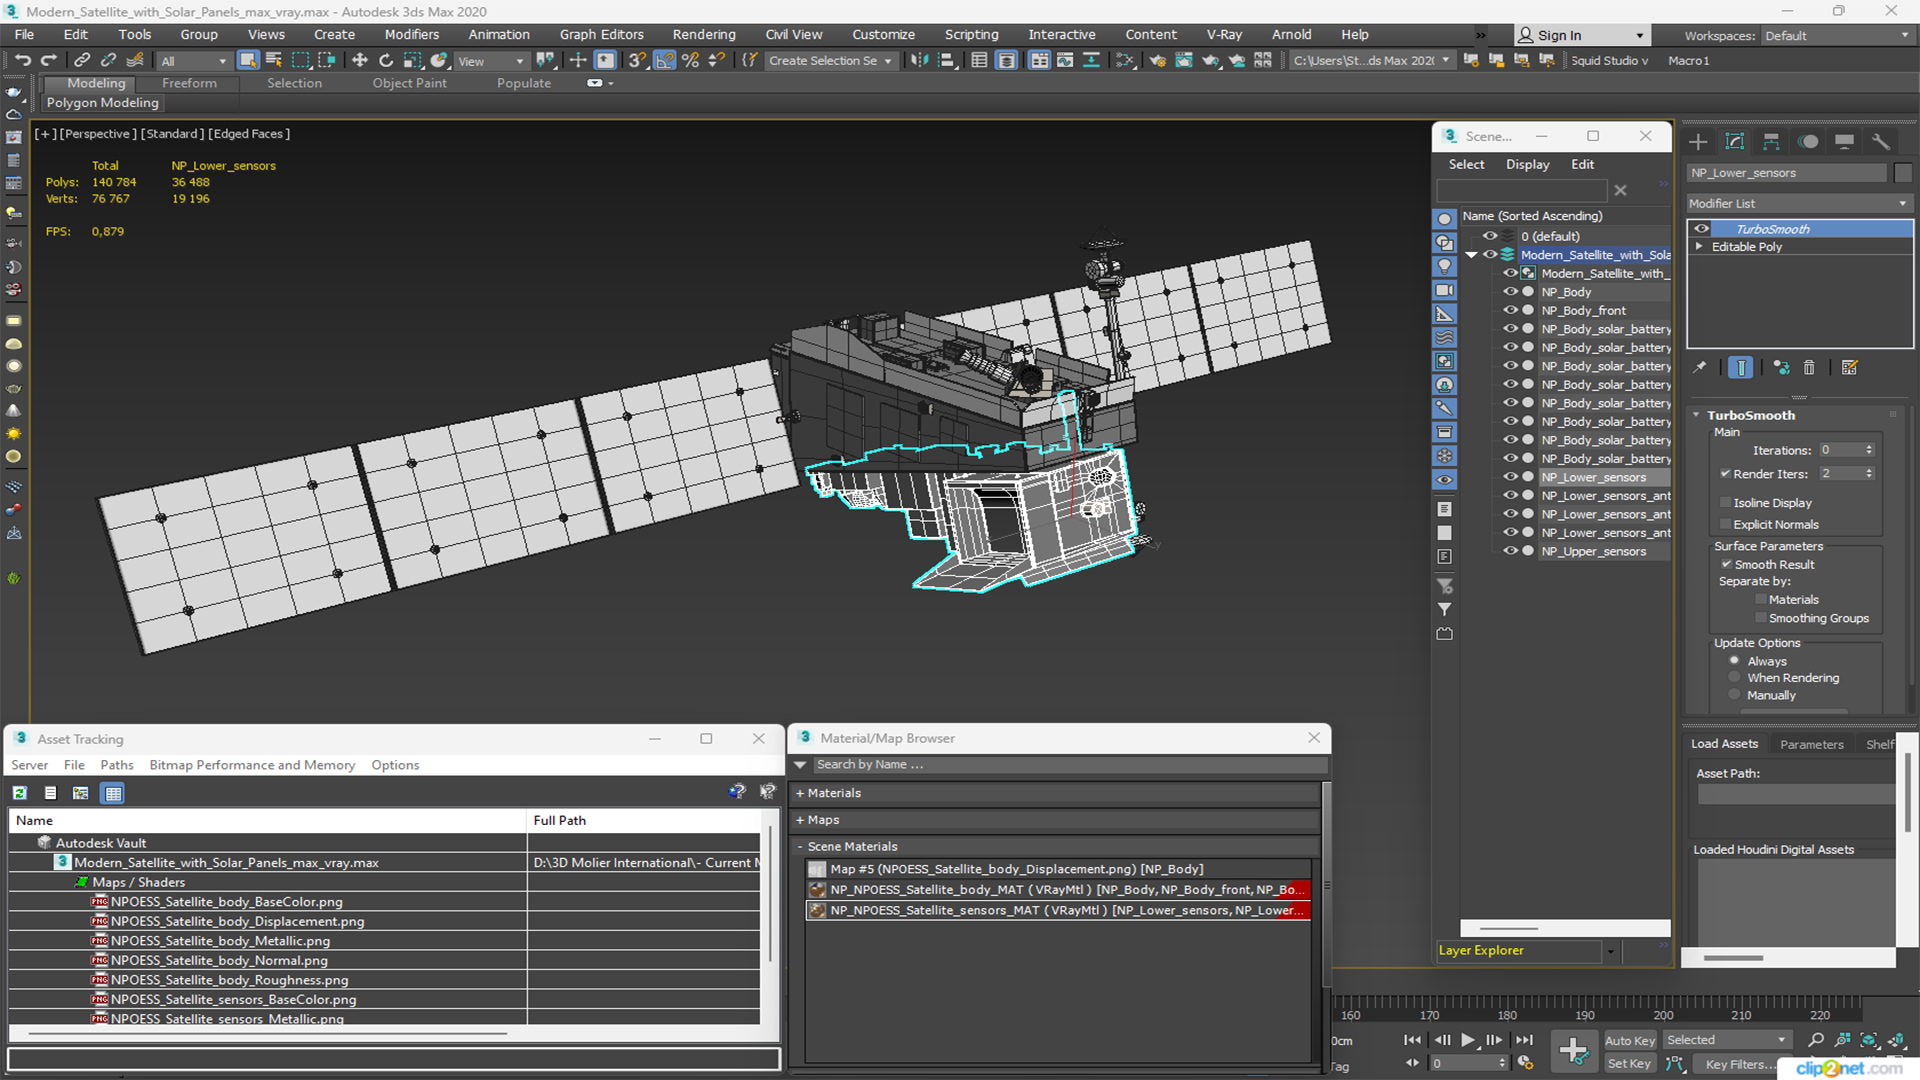
Task: Toggle Render Iters checkbox
Action: [x=1725, y=474]
